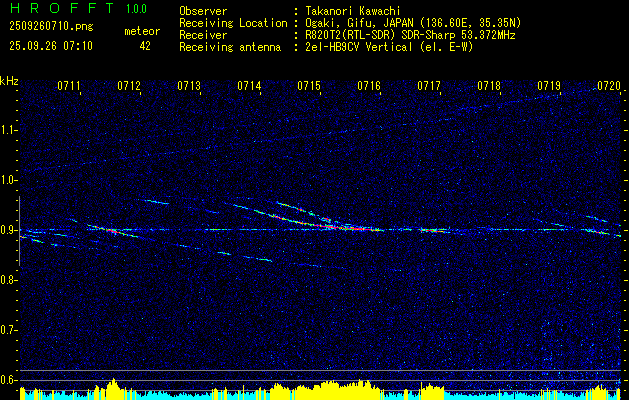Screen dimensions: 629x400
Task: Click the 1.1 kHz frequency label
Action: (x=8, y=130)
